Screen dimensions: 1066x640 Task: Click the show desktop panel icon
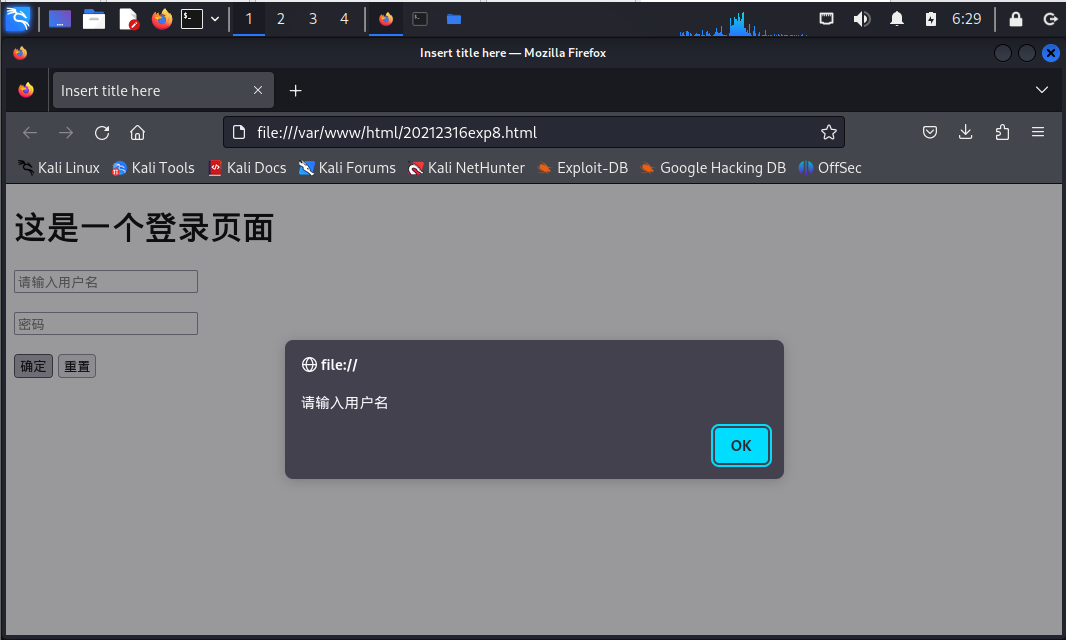(60, 19)
